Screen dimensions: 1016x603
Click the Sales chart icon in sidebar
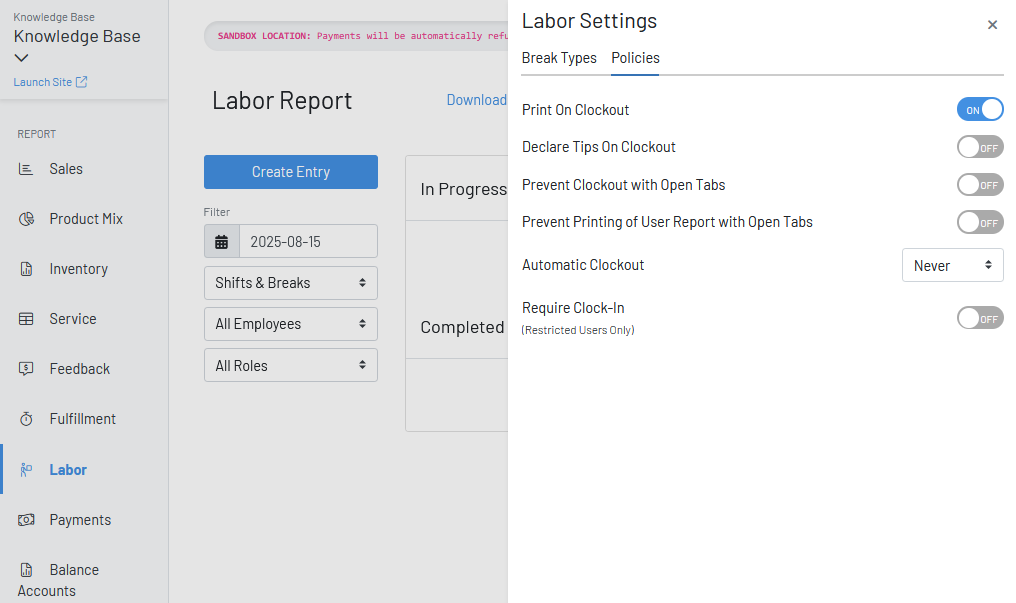pyautogui.click(x=27, y=169)
